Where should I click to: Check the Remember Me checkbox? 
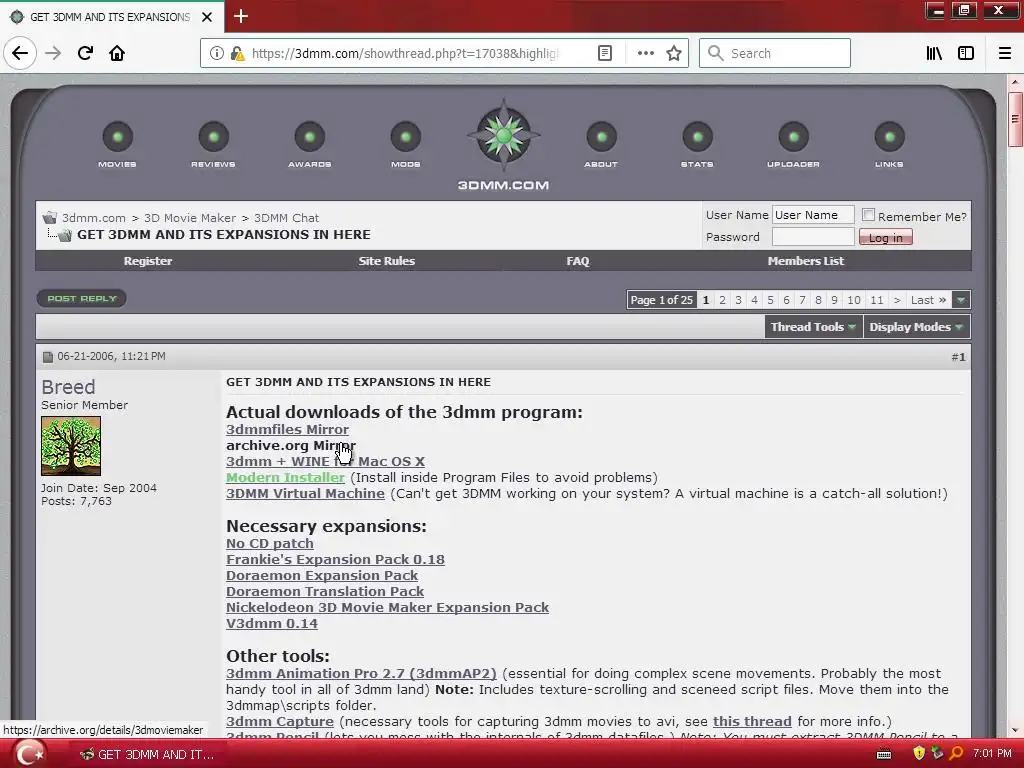[x=869, y=215]
